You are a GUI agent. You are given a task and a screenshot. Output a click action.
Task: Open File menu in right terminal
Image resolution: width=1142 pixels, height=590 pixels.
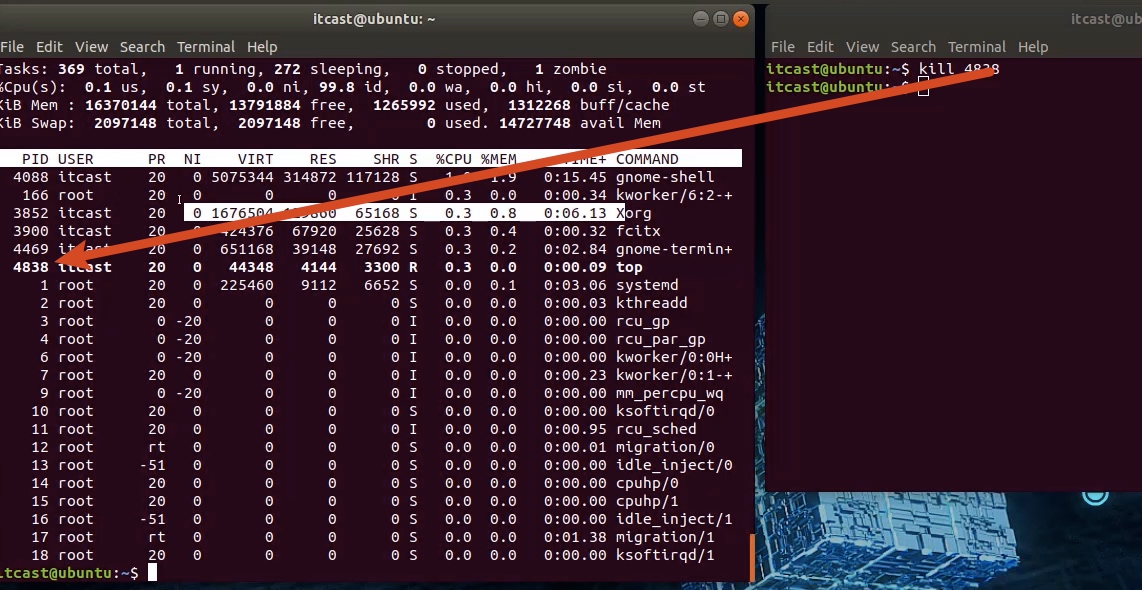(783, 47)
